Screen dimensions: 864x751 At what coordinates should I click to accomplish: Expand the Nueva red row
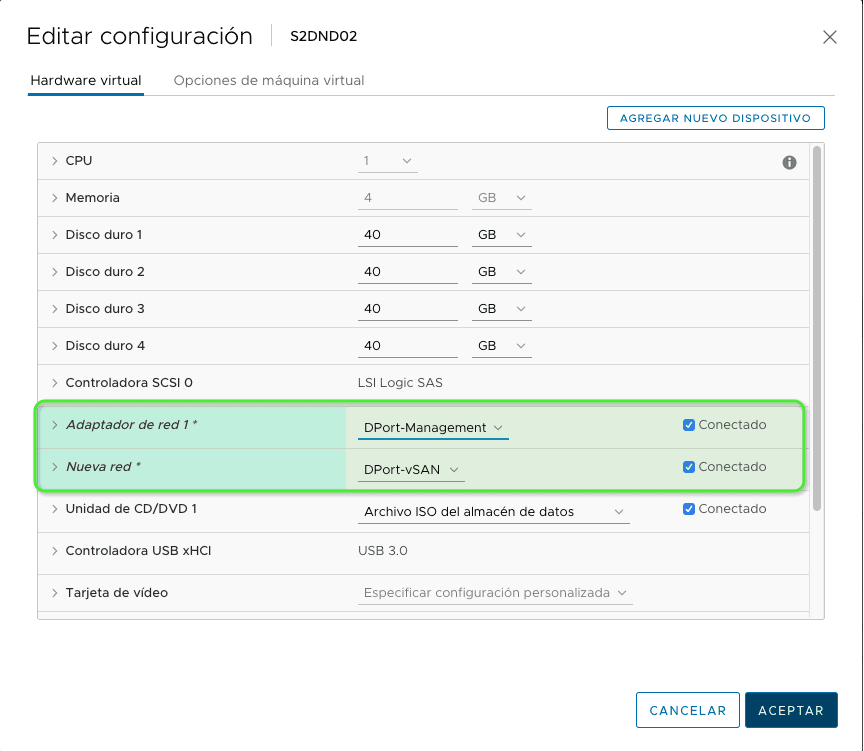coord(54,466)
